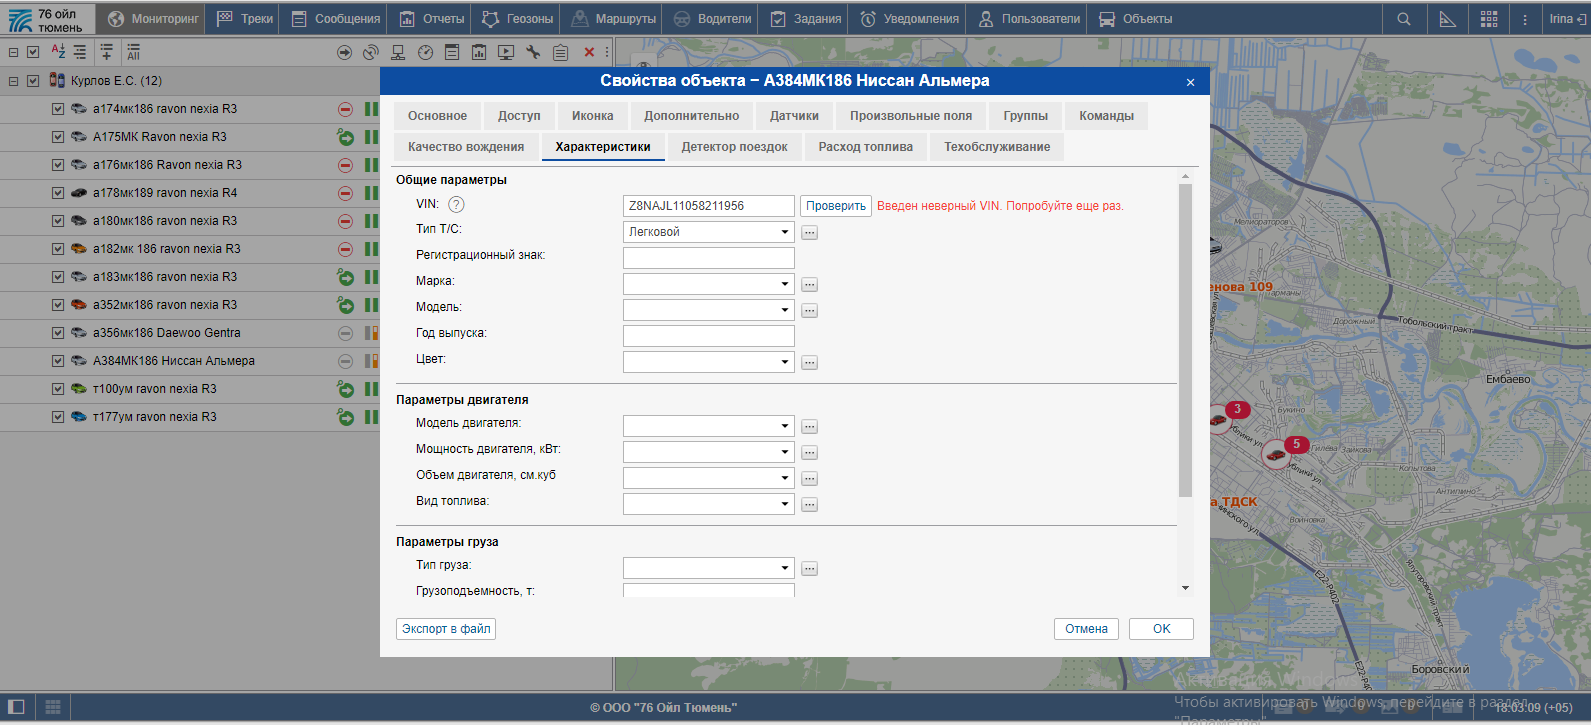Open the search tool in top bar
1591x725 pixels.
(x=1404, y=19)
